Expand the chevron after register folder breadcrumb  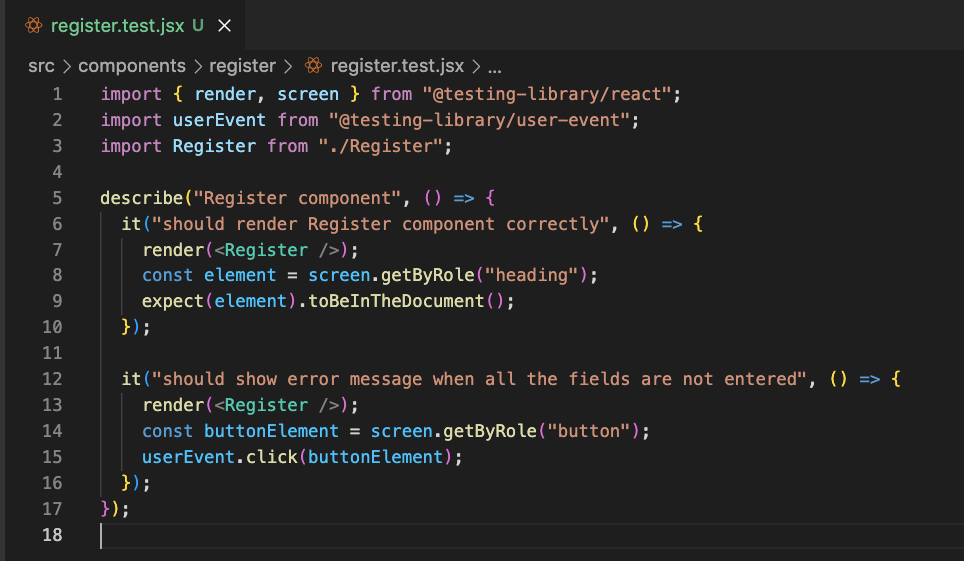point(288,66)
